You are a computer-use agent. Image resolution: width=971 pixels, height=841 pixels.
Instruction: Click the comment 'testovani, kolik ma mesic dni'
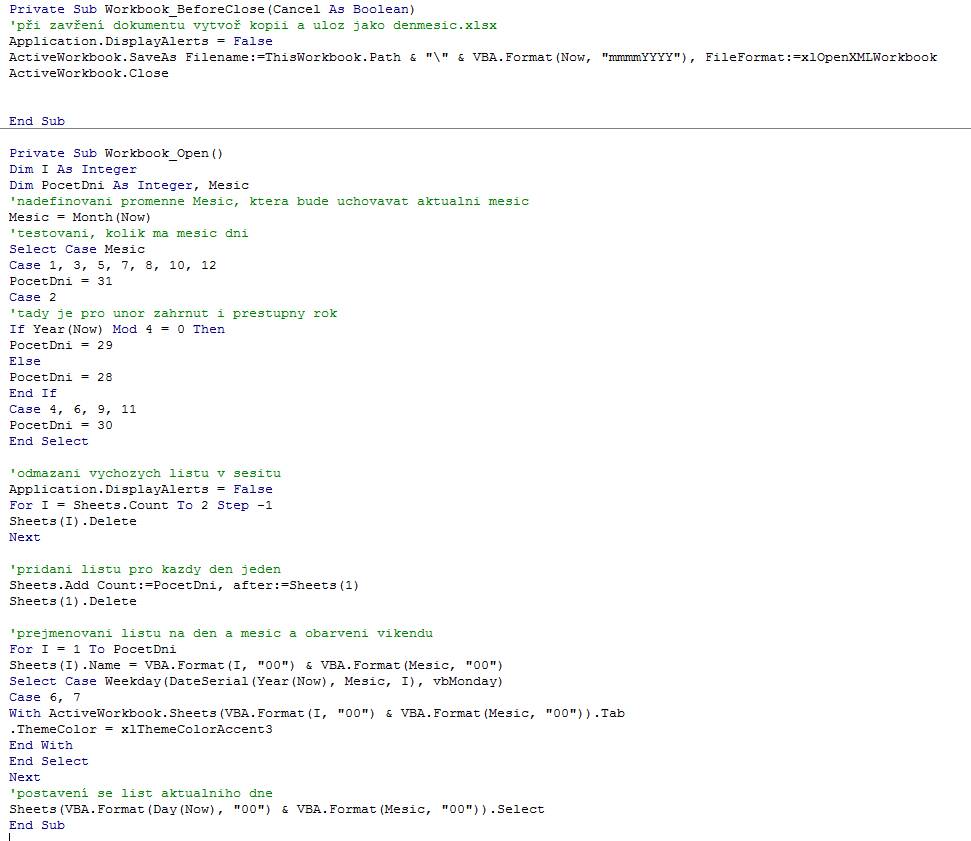point(128,233)
